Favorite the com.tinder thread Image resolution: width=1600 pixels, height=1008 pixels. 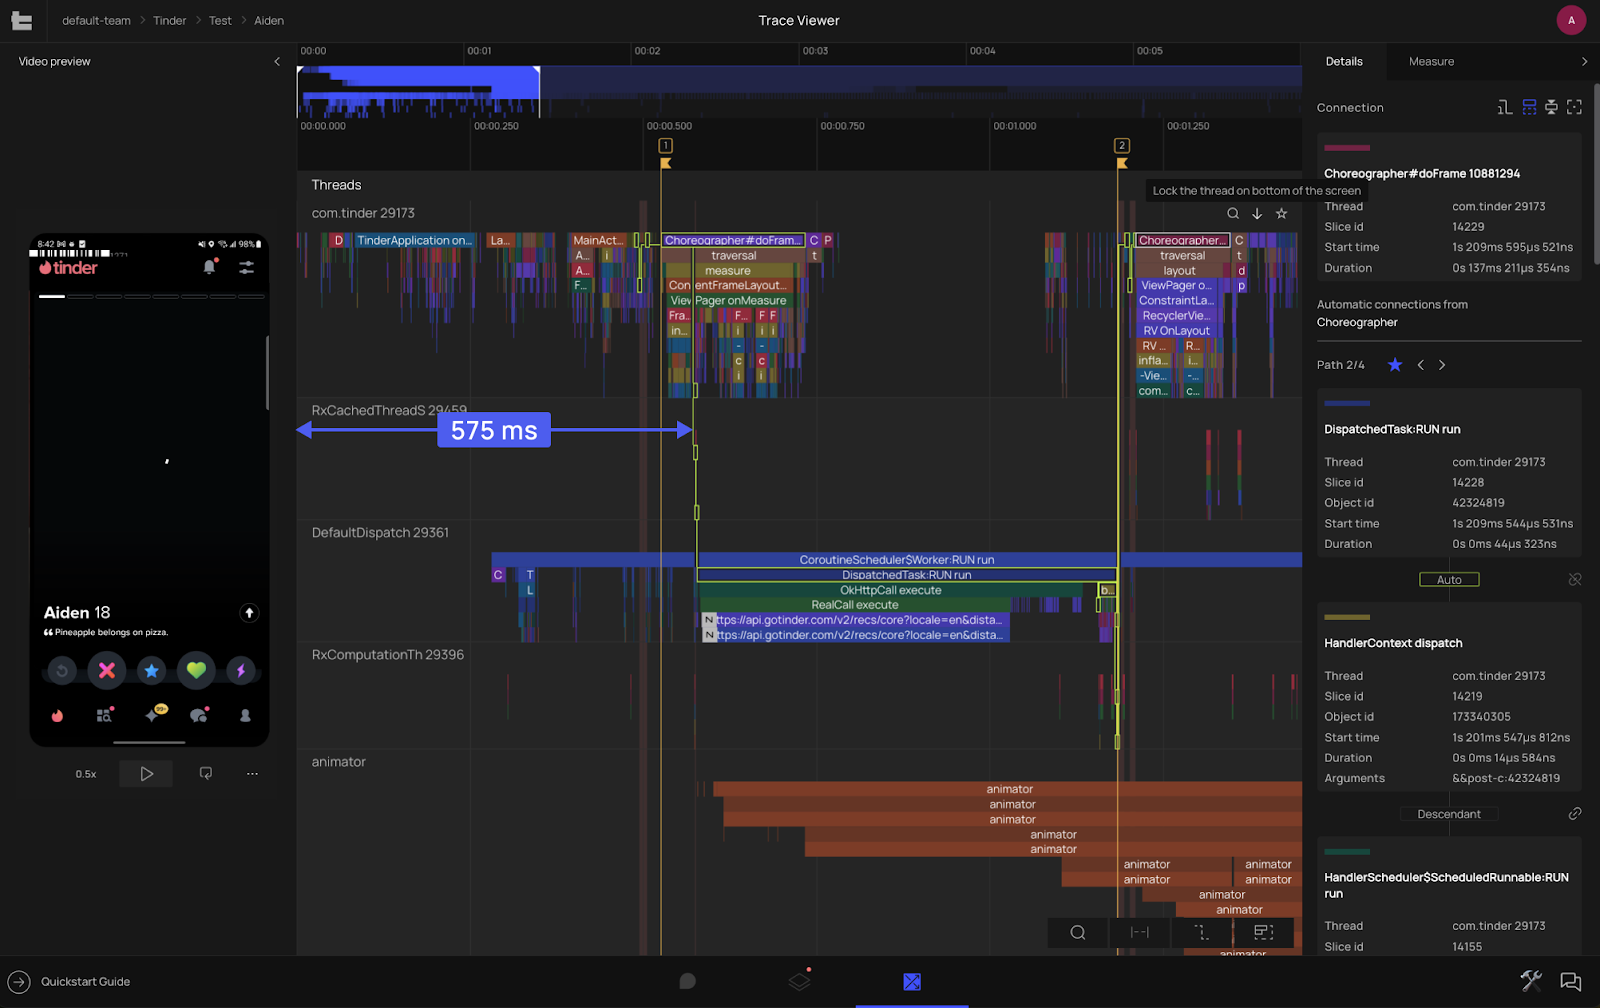[1281, 213]
